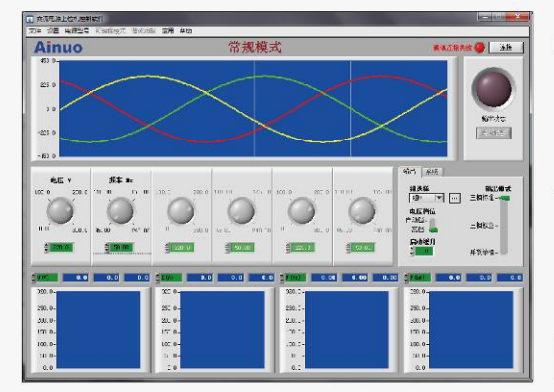Click the frequency Hz knob
Image resolution: width=554 pixels, height=392 pixels.
click(120, 211)
